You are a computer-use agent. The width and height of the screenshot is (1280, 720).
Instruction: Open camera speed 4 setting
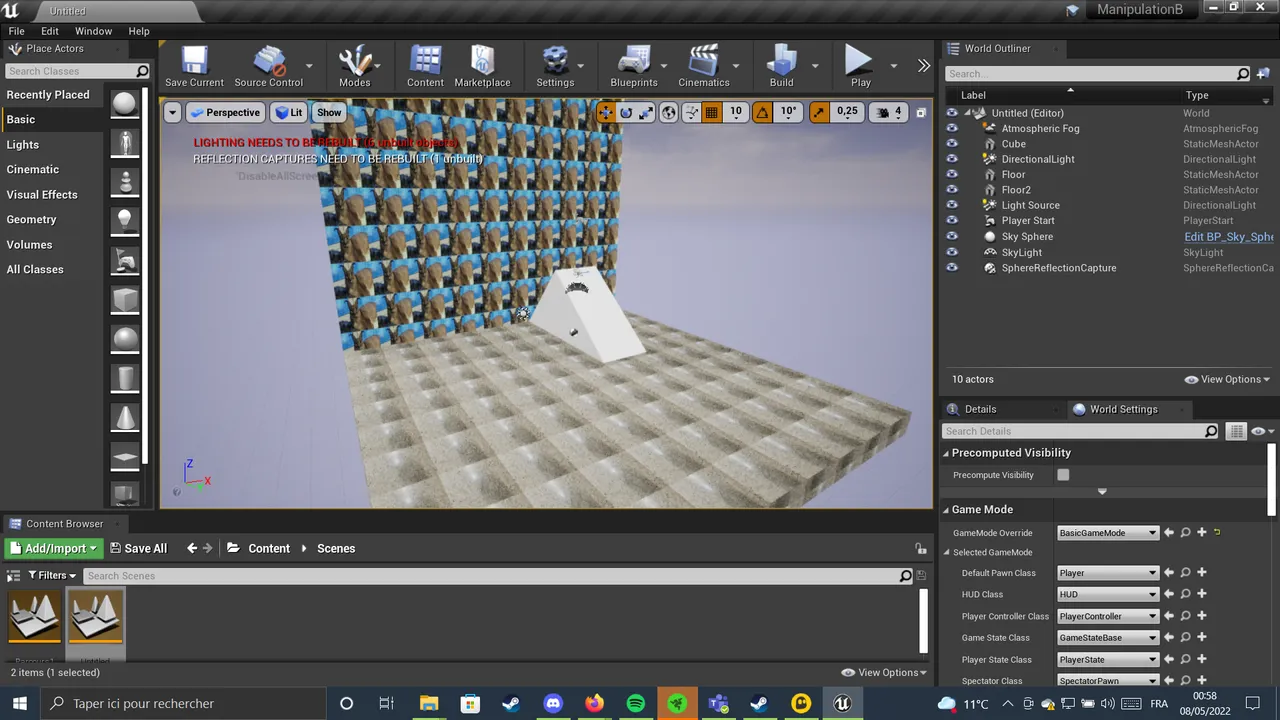coord(889,112)
